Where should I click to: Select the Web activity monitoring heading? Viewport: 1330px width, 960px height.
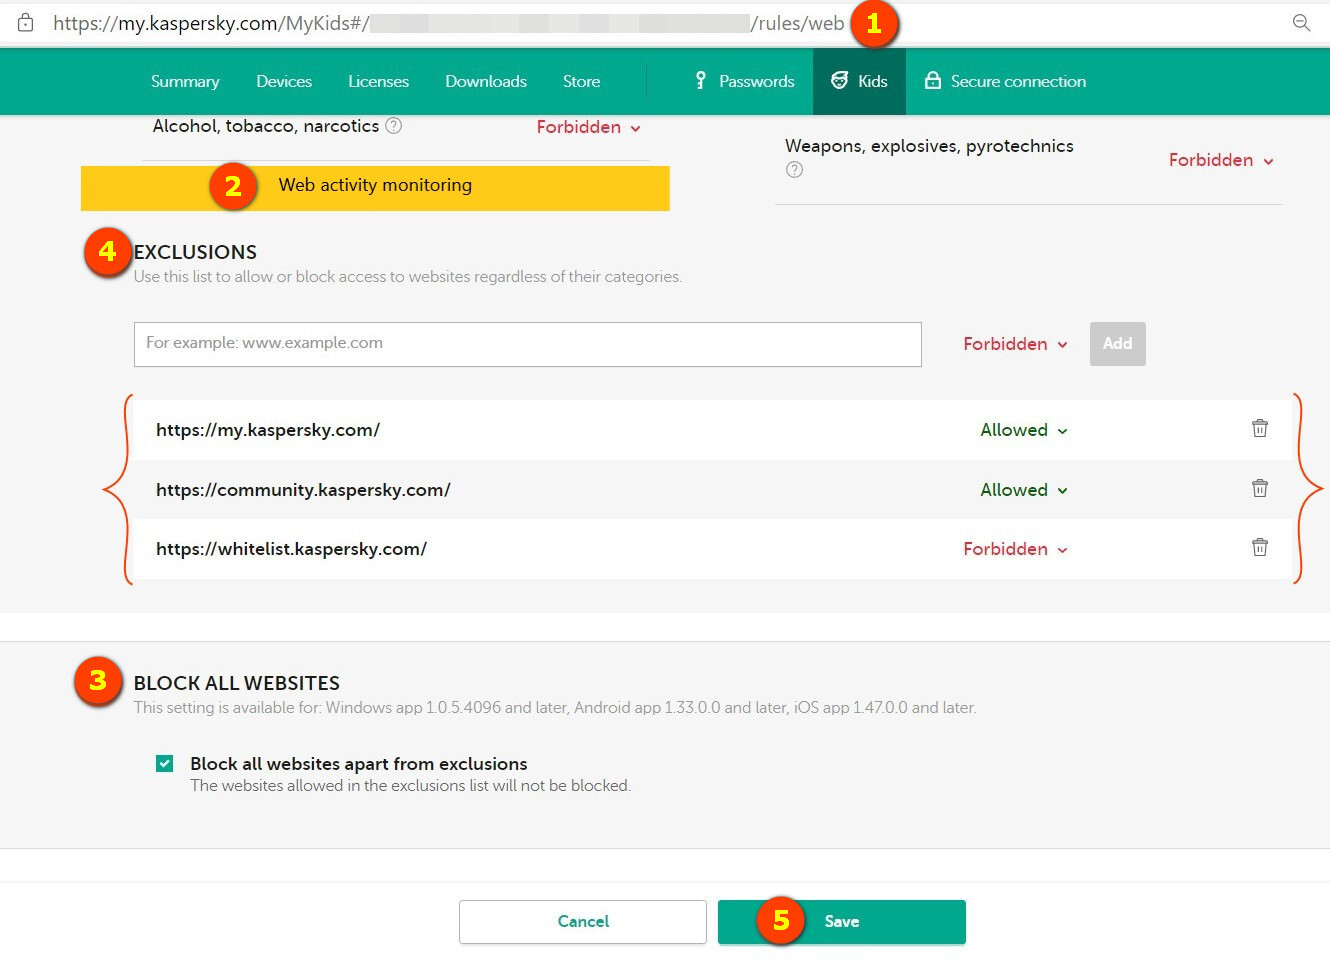[375, 185]
